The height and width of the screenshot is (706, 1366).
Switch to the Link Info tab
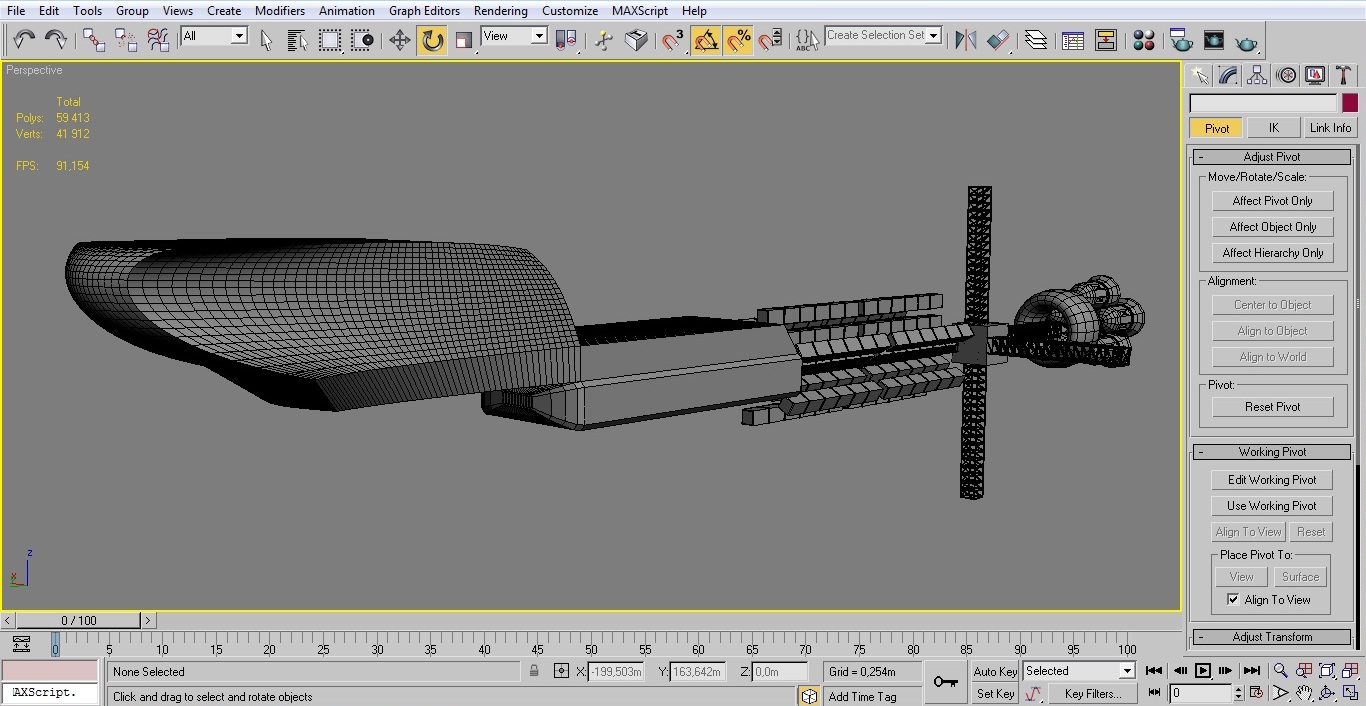coord(1330,128)
